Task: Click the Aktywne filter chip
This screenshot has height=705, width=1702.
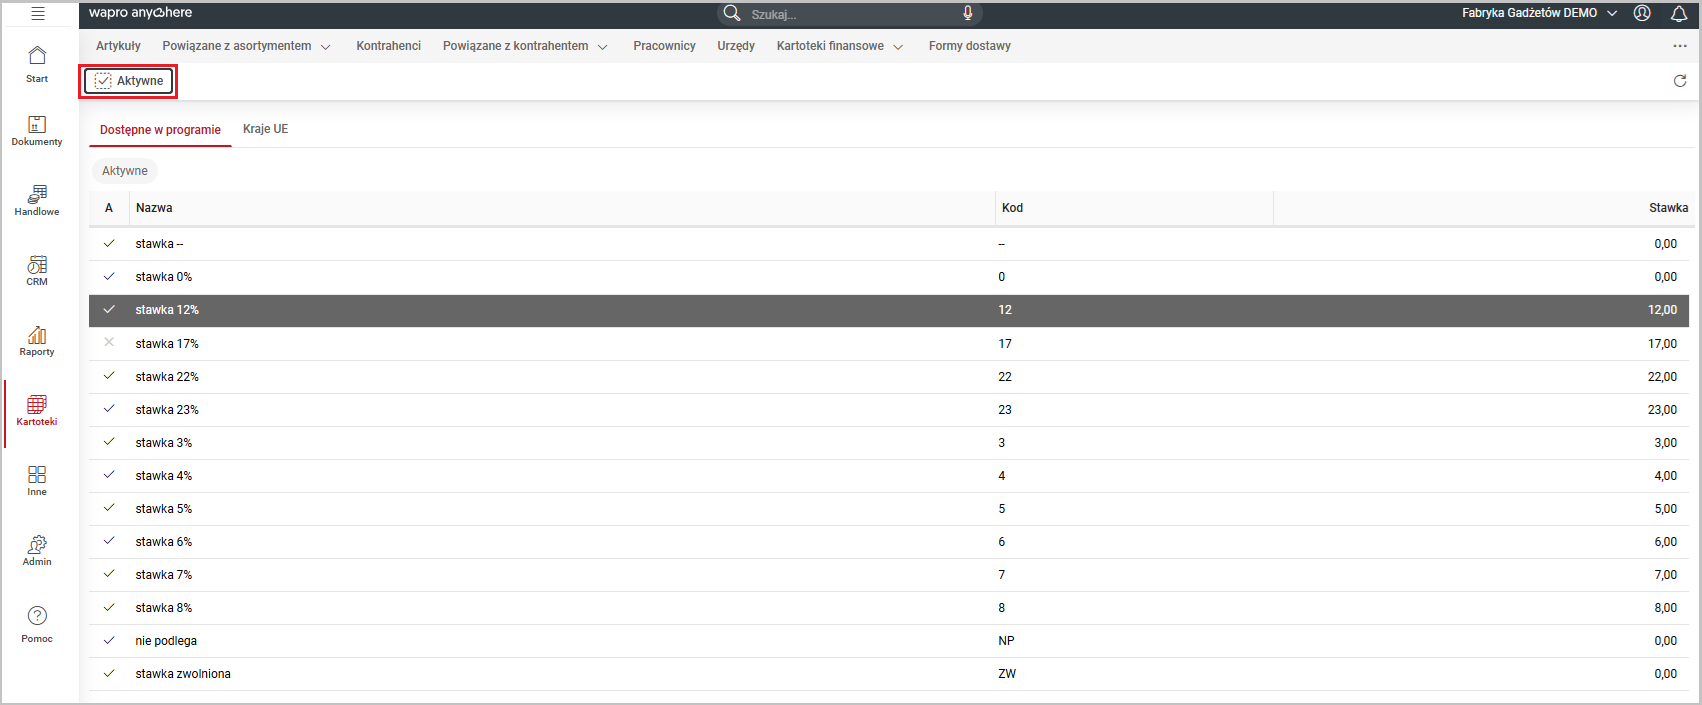Action: click(x=125, y=171)
